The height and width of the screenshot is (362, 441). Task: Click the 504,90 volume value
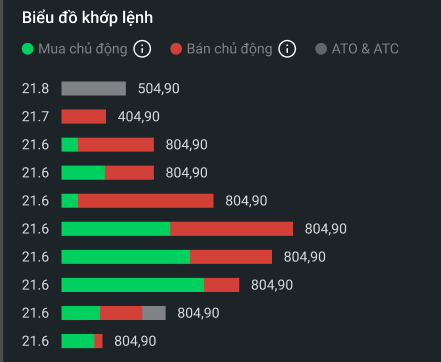point(159,88)
